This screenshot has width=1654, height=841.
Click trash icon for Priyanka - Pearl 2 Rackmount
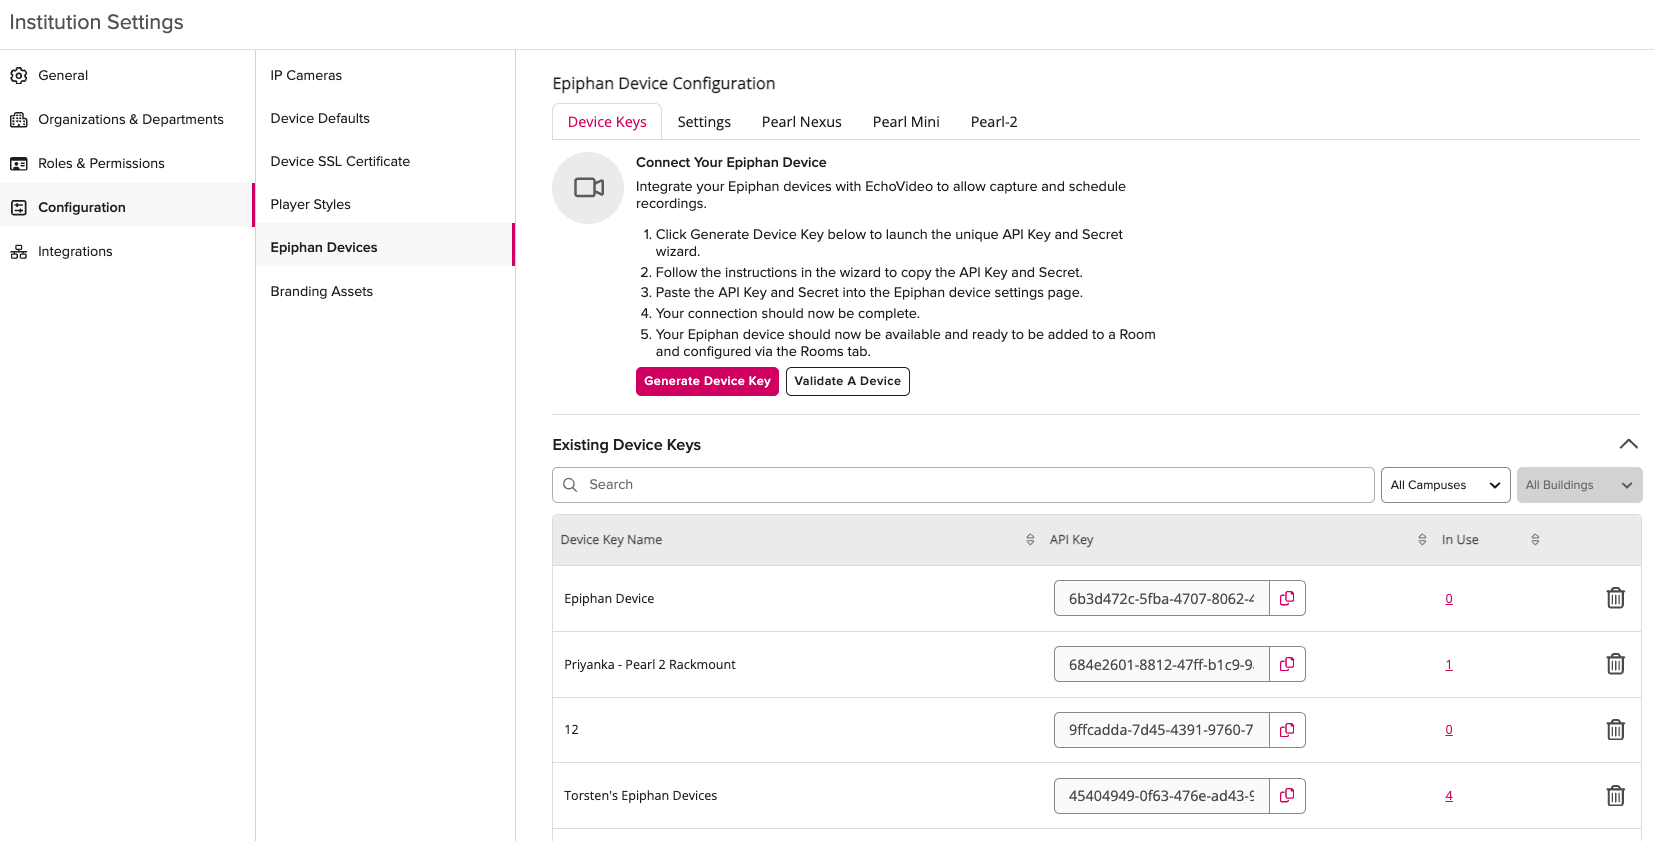click(x=1615, y=664)
